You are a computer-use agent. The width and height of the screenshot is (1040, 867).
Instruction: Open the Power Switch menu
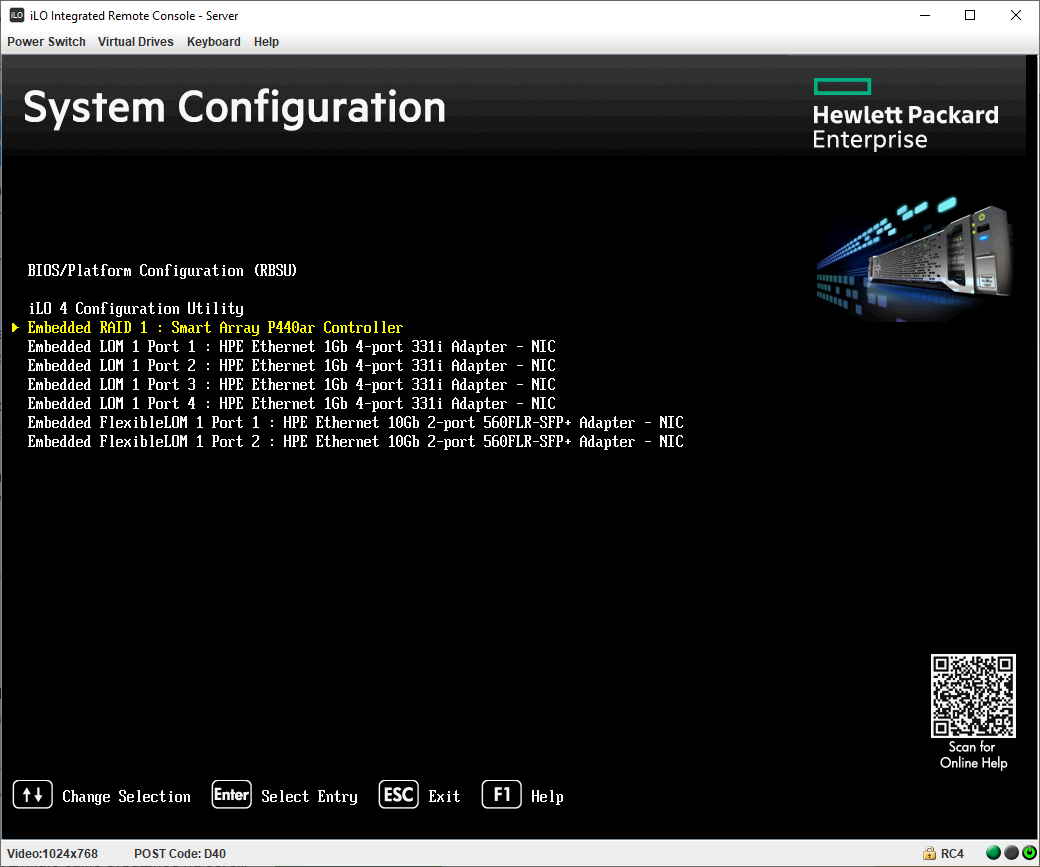click(x=46, y=42)
